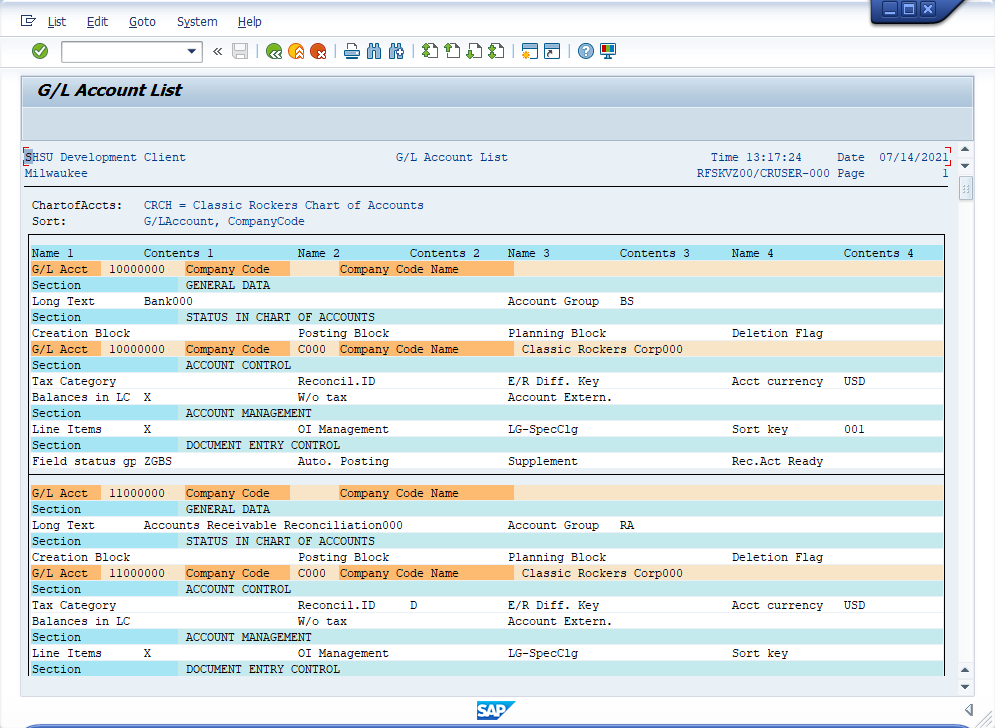This screenshot has height=728, width=995.
Task: Click the SAP logo at the bottom
Action: (x=495, y=710)
